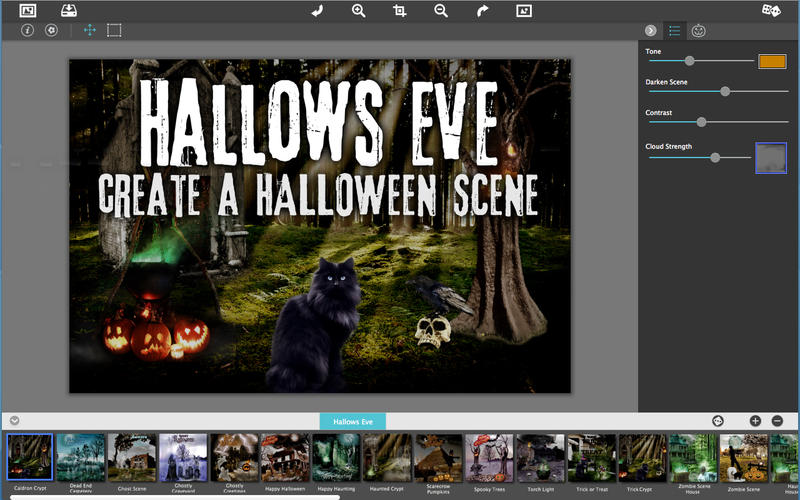
Task: Switch to the pumpkin elements tab
Action: [698, 31]
